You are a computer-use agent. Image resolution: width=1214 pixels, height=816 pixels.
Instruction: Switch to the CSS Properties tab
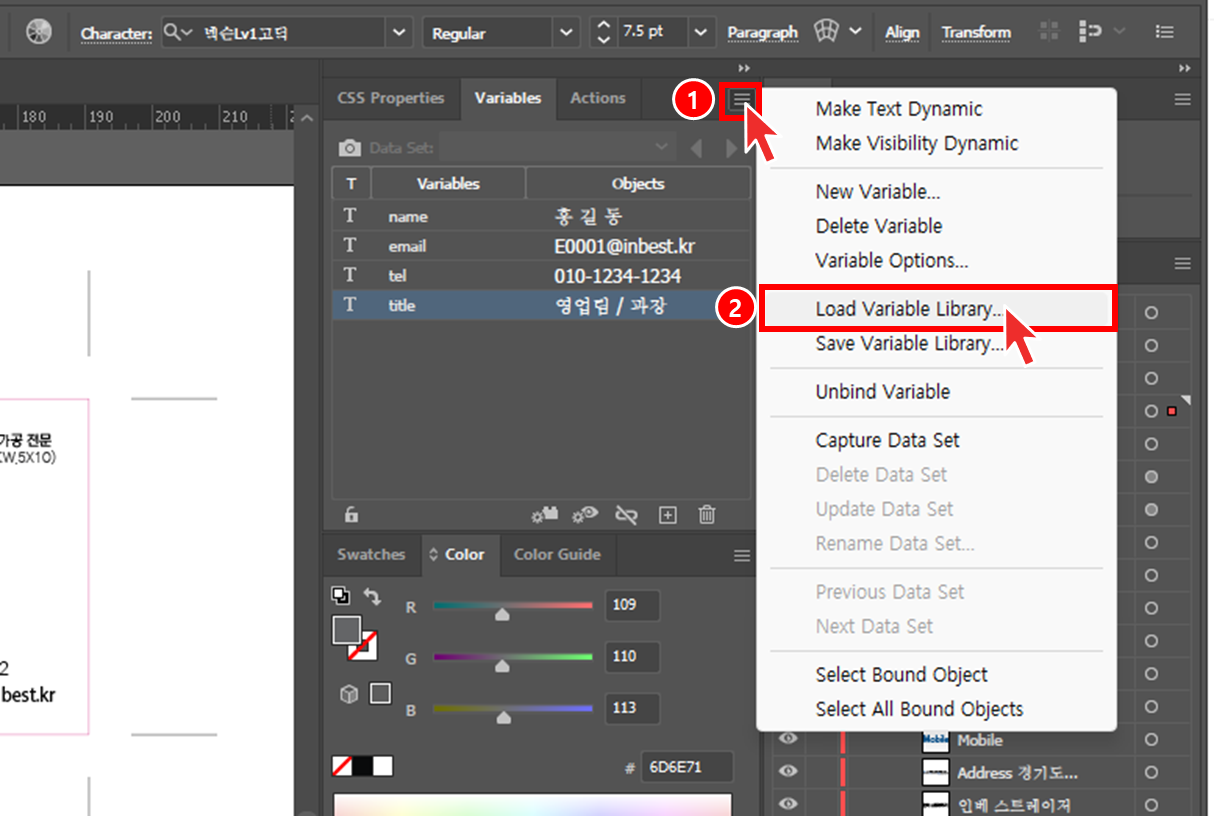tap(391, 98)
